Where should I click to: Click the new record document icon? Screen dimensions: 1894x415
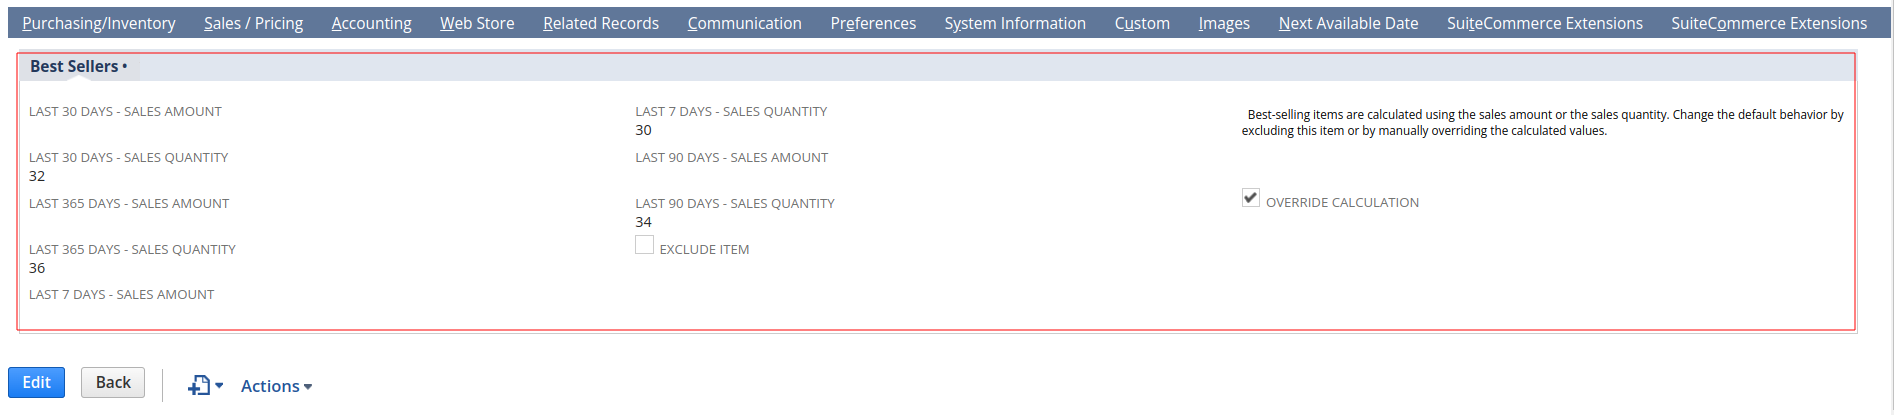[x=200, y=385]
